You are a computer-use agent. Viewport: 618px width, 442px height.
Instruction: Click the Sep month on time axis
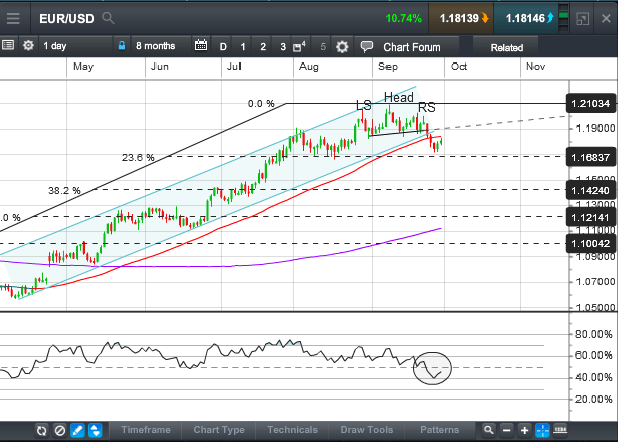point(388,66)
